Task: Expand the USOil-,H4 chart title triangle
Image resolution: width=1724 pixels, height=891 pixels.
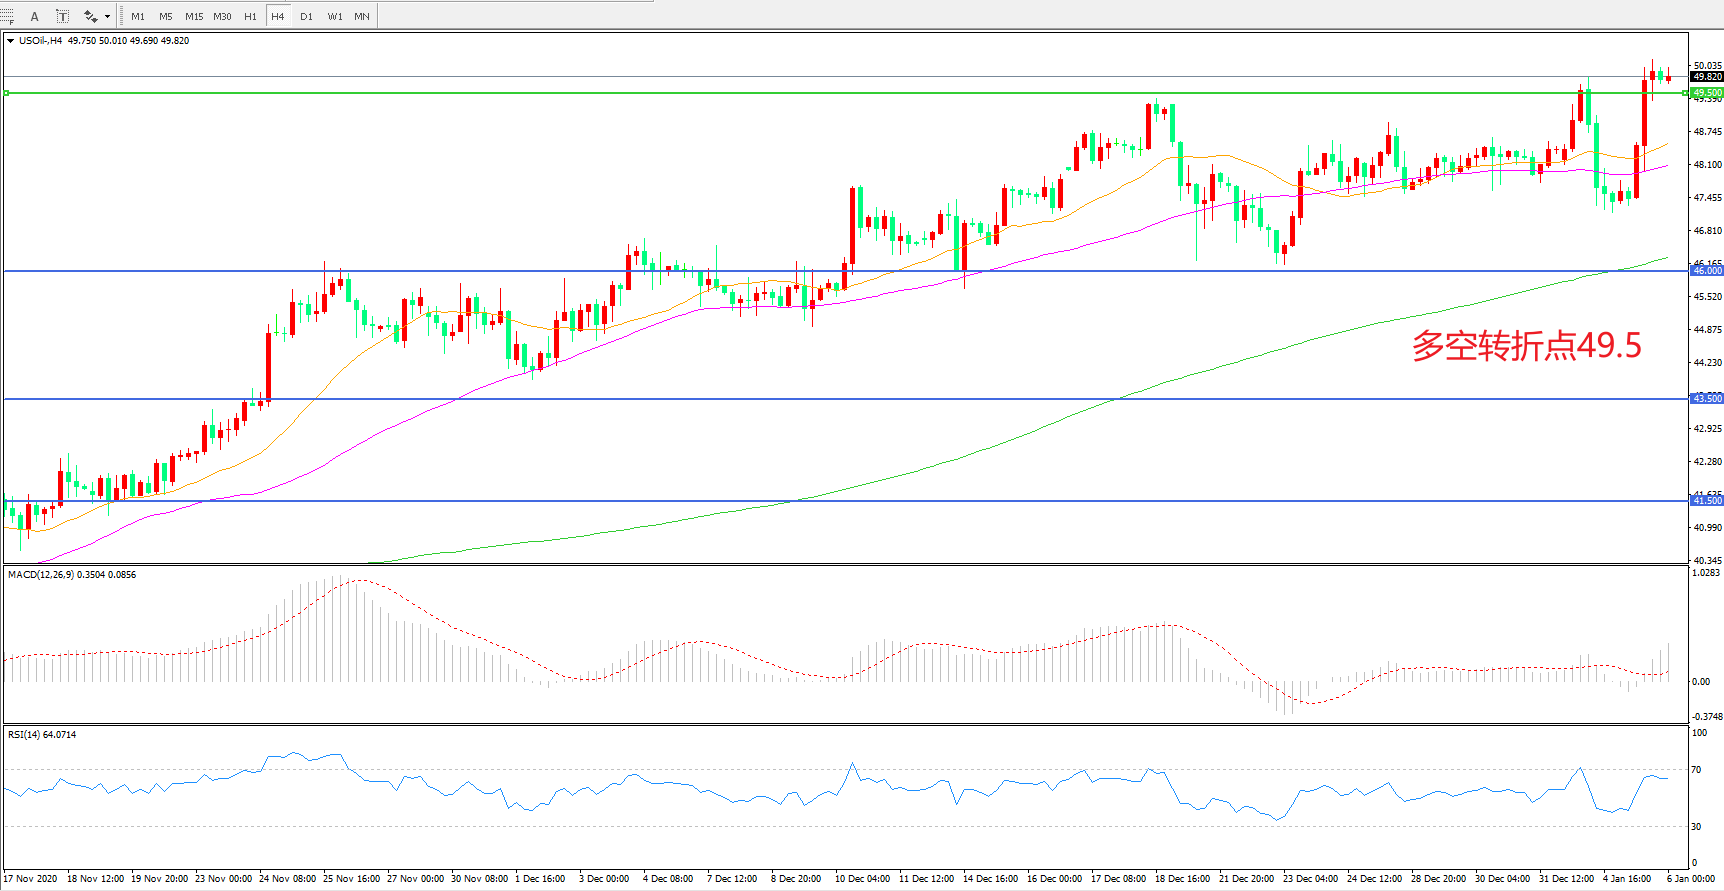Action: click(10, 41)
